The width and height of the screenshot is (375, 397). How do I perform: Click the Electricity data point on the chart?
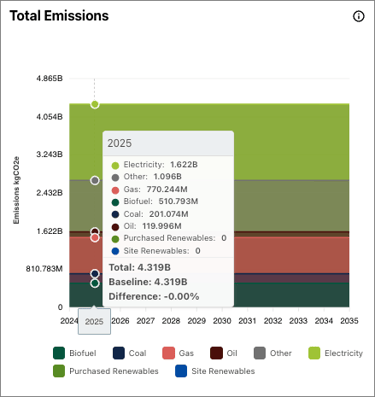coord(95,104)
